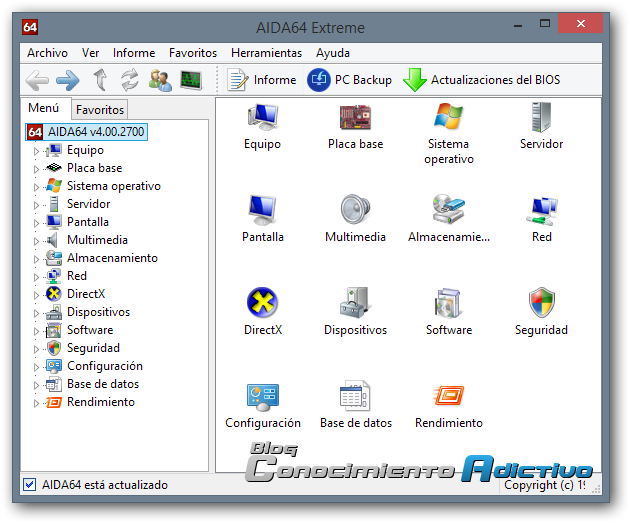
Task: Click the blue Forward arrow icon
Action: (x=68, y=80)
